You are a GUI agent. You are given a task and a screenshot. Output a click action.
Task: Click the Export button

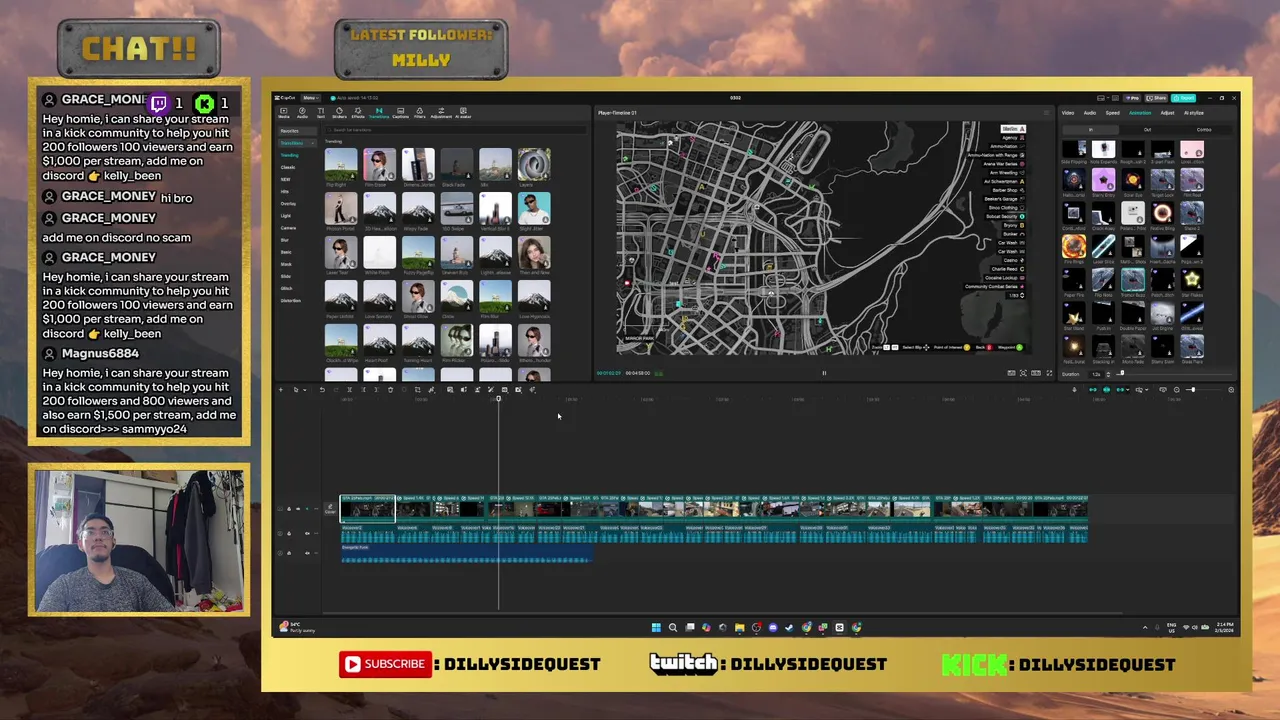click(x=1184, y=98)
